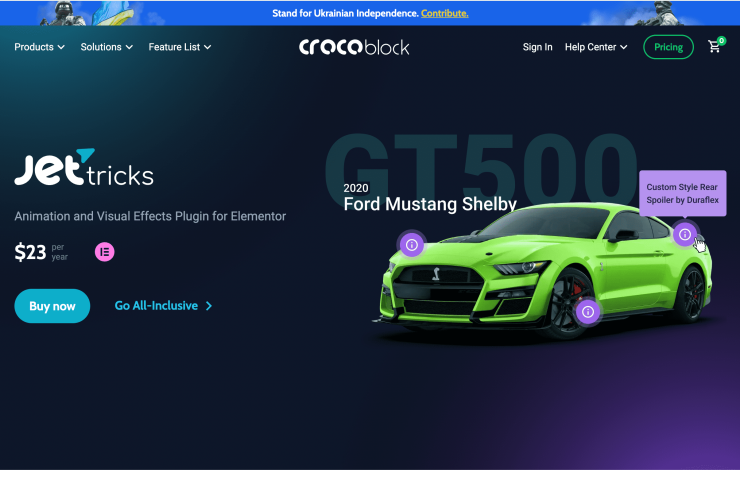Open the shopping cart icon

pos(715,46)
